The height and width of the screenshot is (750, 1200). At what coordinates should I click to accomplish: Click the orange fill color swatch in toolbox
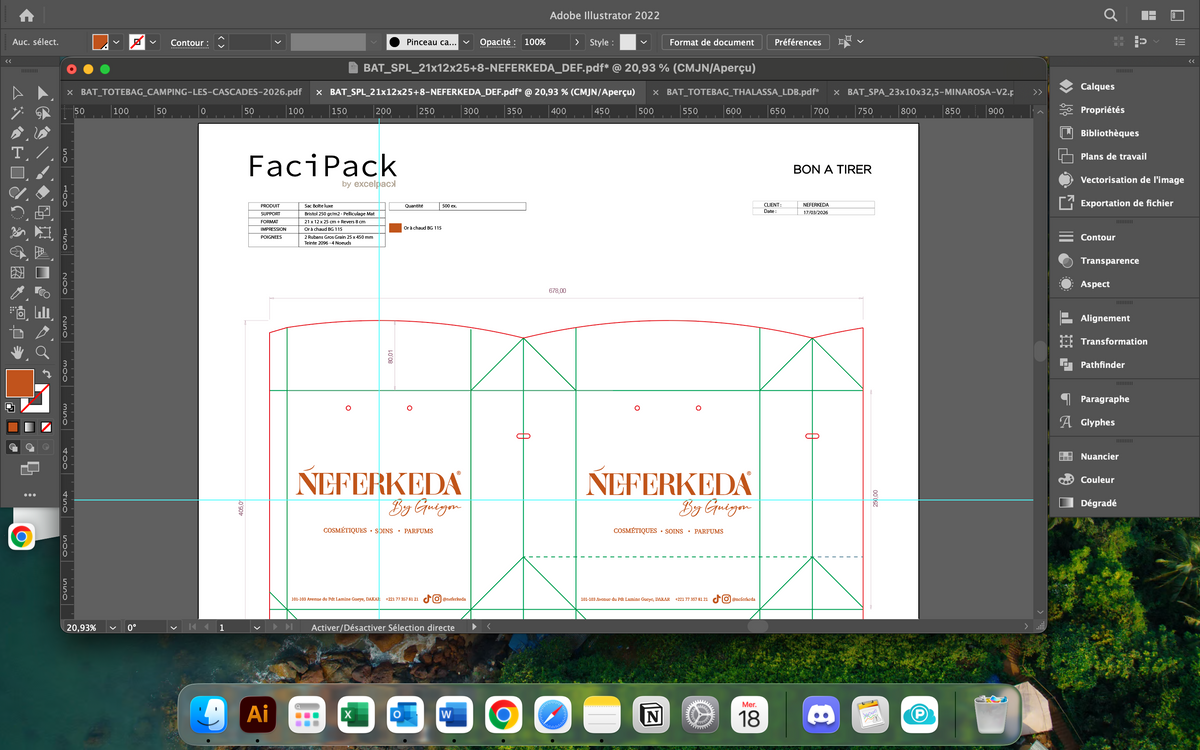click(x=20, y=383)
